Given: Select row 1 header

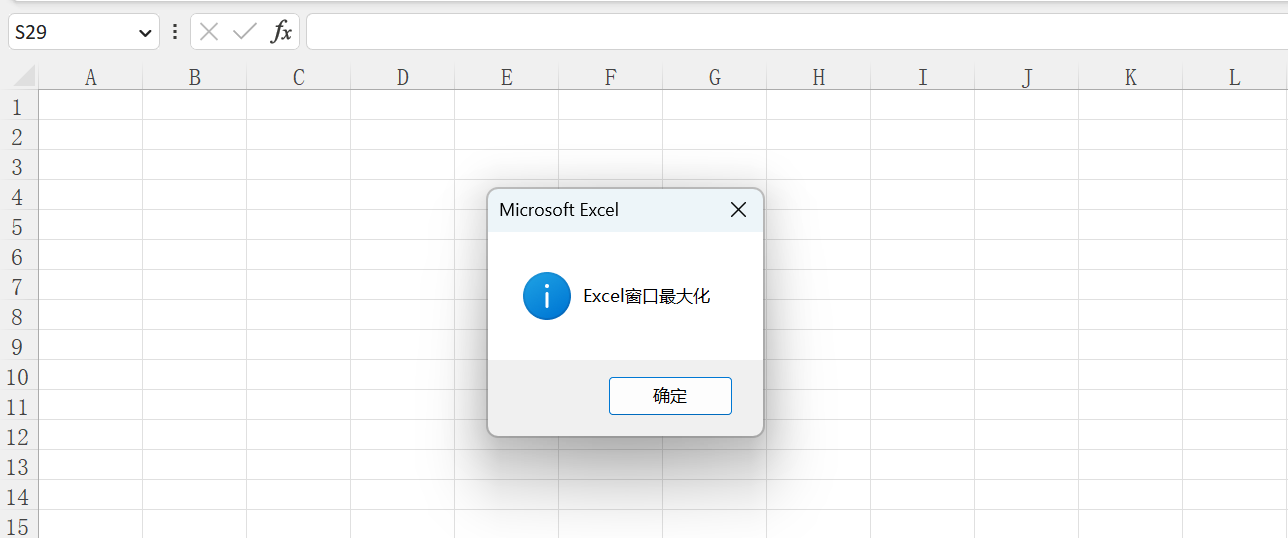Looking at the screenshot, I should tap(19, 106).
